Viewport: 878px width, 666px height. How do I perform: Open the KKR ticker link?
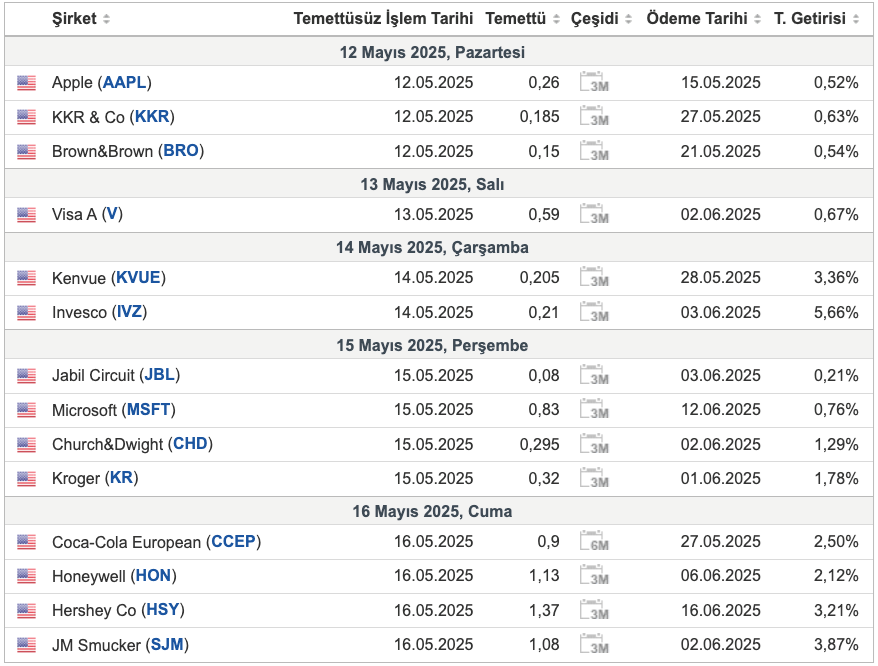(152, 117)
